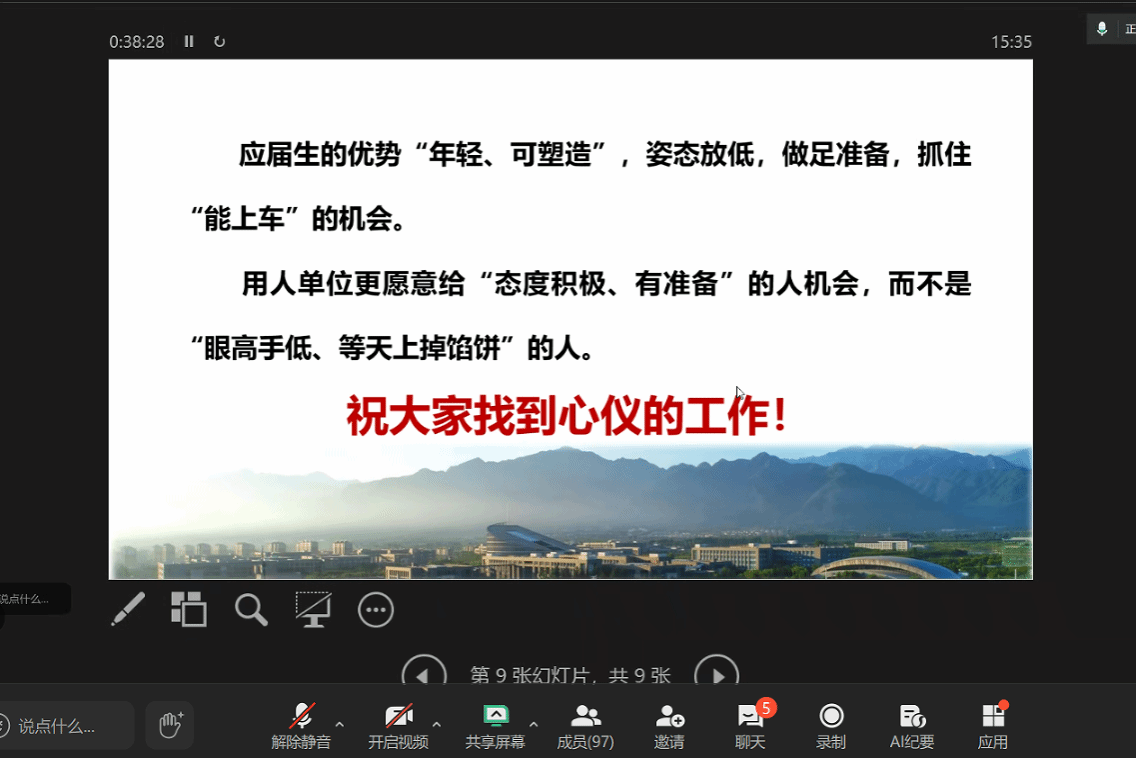Unmute microphone with 解除静音
Screen dimensions: 1136x758
301,725
